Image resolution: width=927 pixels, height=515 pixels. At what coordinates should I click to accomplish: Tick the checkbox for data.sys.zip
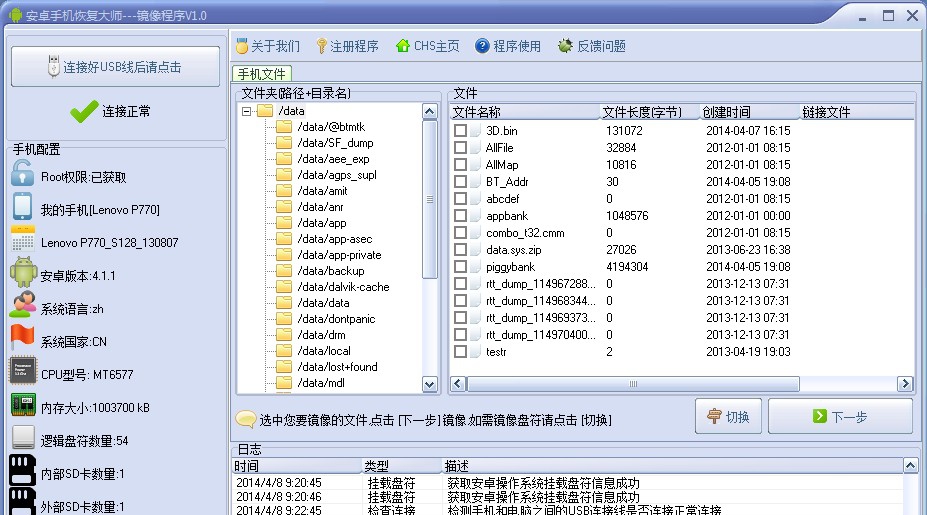point(460,249)
